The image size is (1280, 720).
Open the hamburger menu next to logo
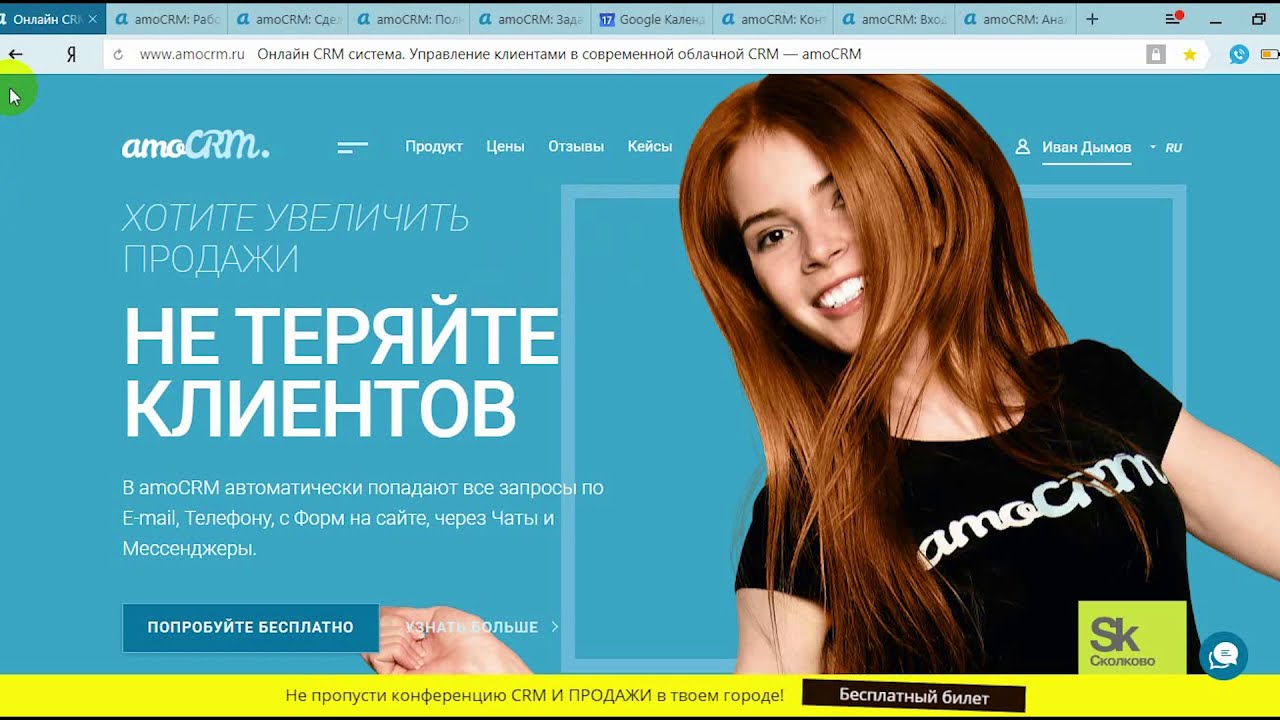coord(353,147)
